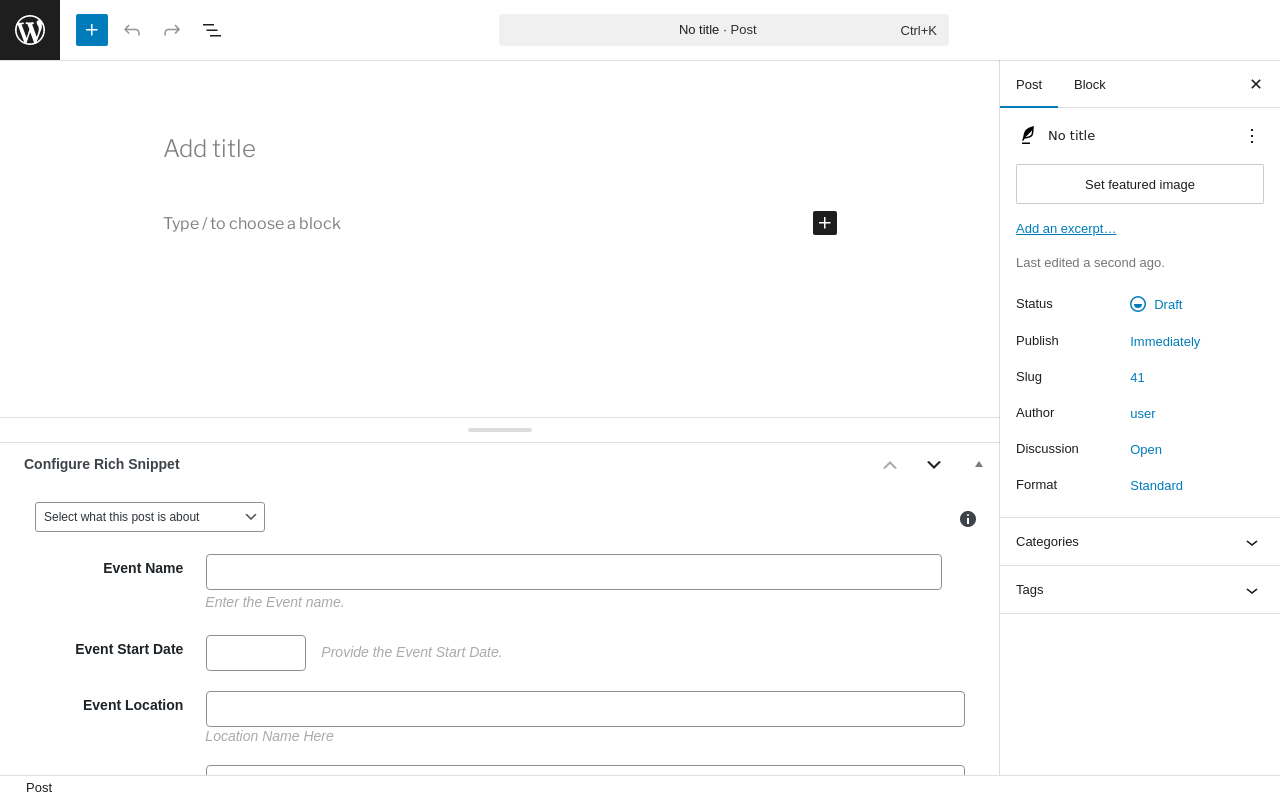This screenshot has width=1280, height=800.
Task: Change the Draft status
Action: pyautogui.click(x=1157, y=304)
